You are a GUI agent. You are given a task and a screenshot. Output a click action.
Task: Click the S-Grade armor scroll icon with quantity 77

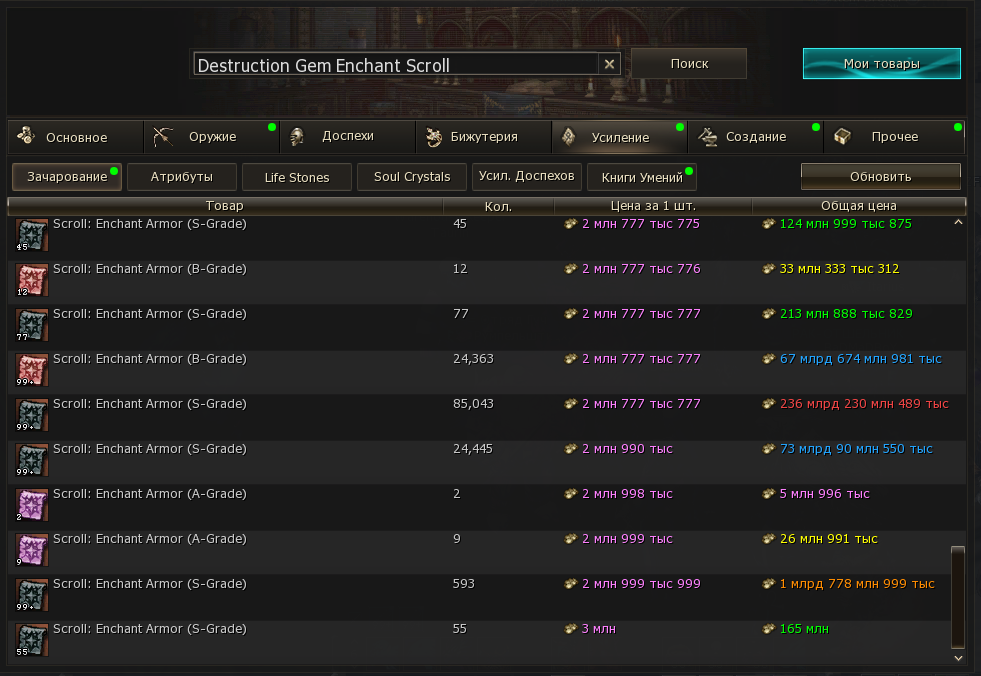(32, 324)
